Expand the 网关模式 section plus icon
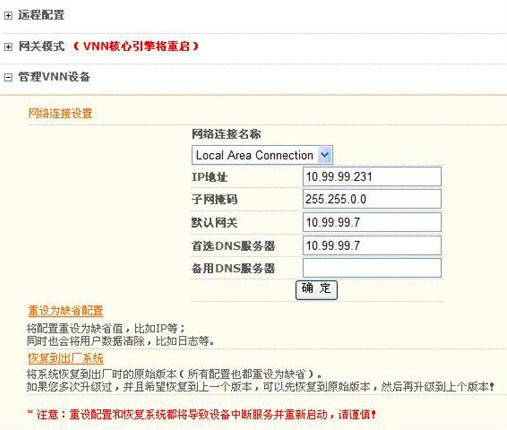Viewport: 507px width, 430px height. click(x=8, y=47)
